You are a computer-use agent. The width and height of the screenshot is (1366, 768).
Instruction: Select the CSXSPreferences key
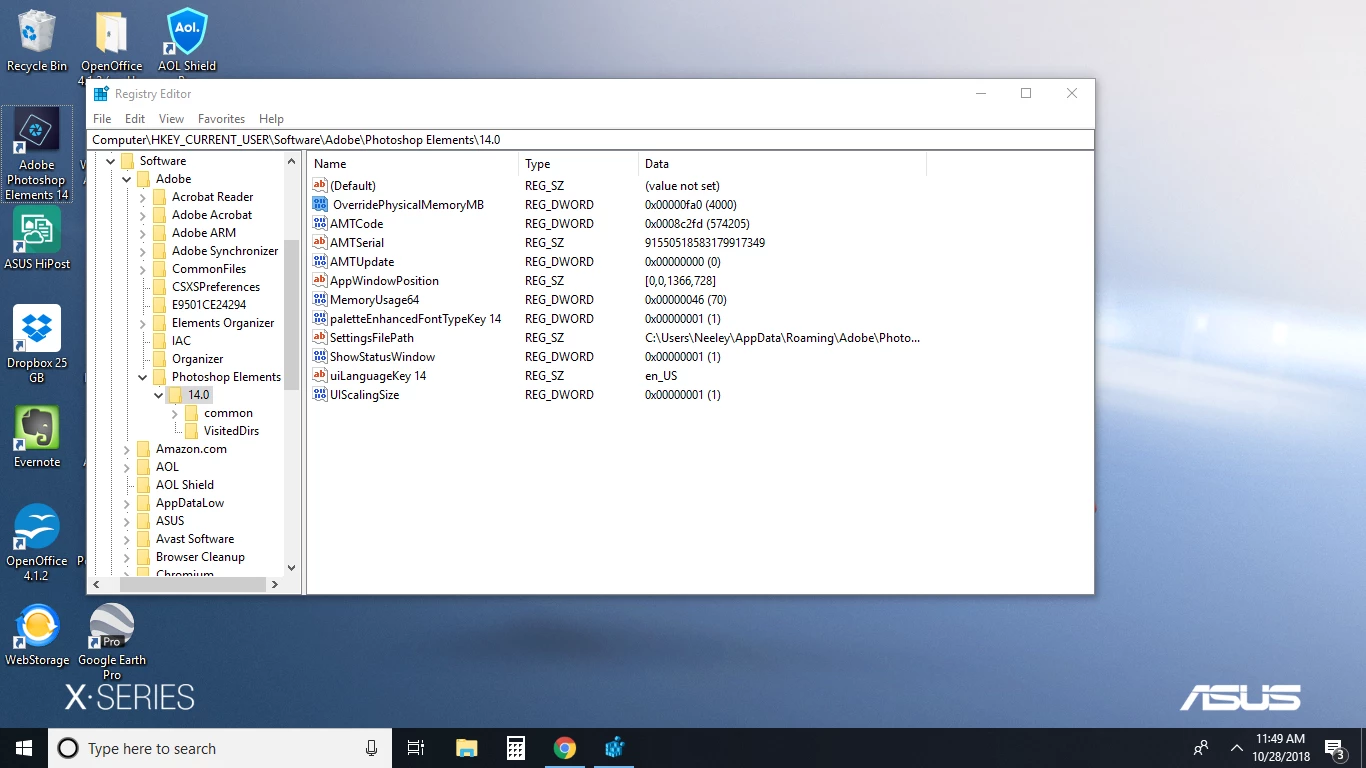[x=215, y=287]
